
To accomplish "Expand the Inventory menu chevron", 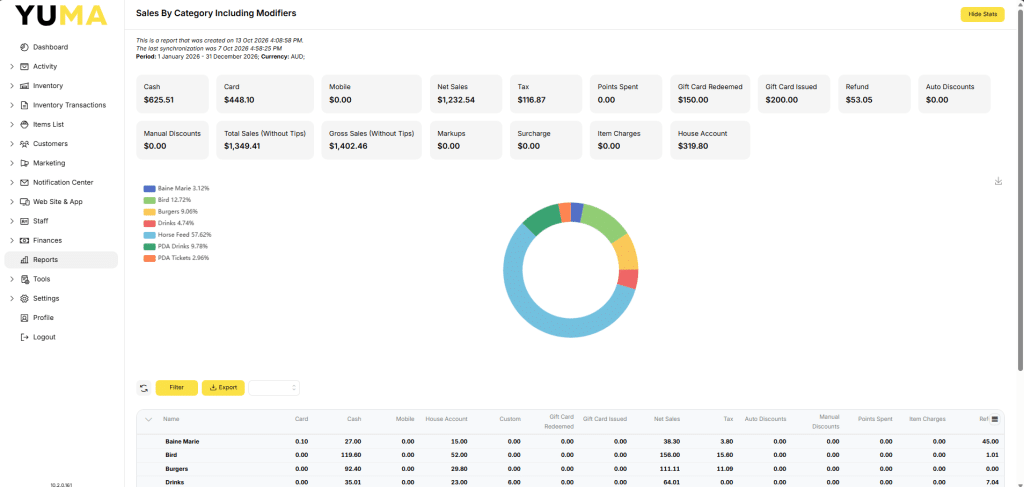I will point(12,86).
